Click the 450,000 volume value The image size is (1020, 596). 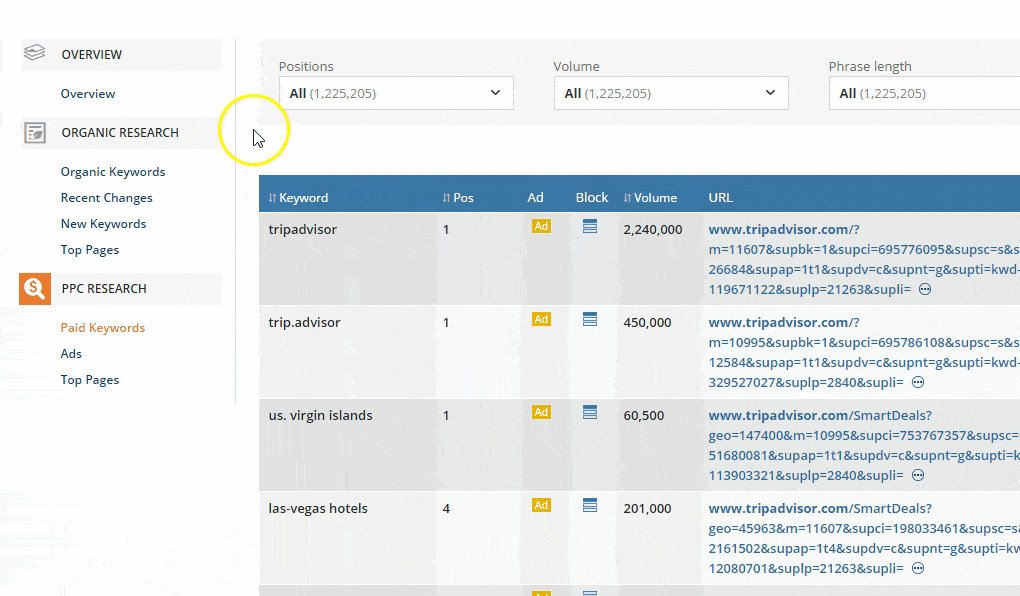click(x=647, y=323)
